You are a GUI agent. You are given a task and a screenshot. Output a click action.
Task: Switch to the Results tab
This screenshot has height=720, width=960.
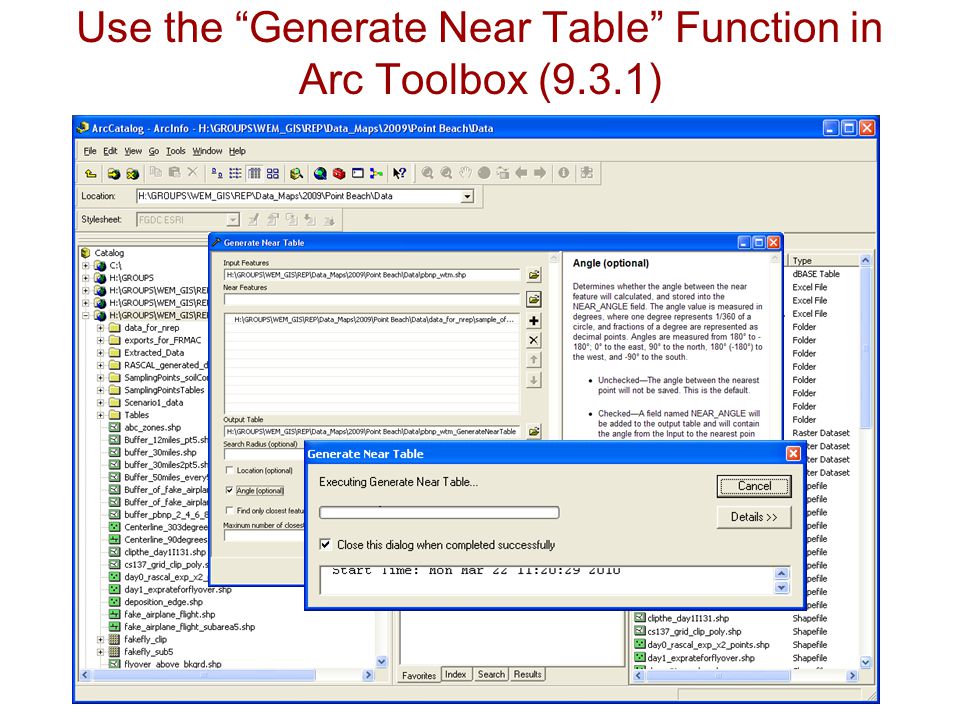click(x=528, y=674)
